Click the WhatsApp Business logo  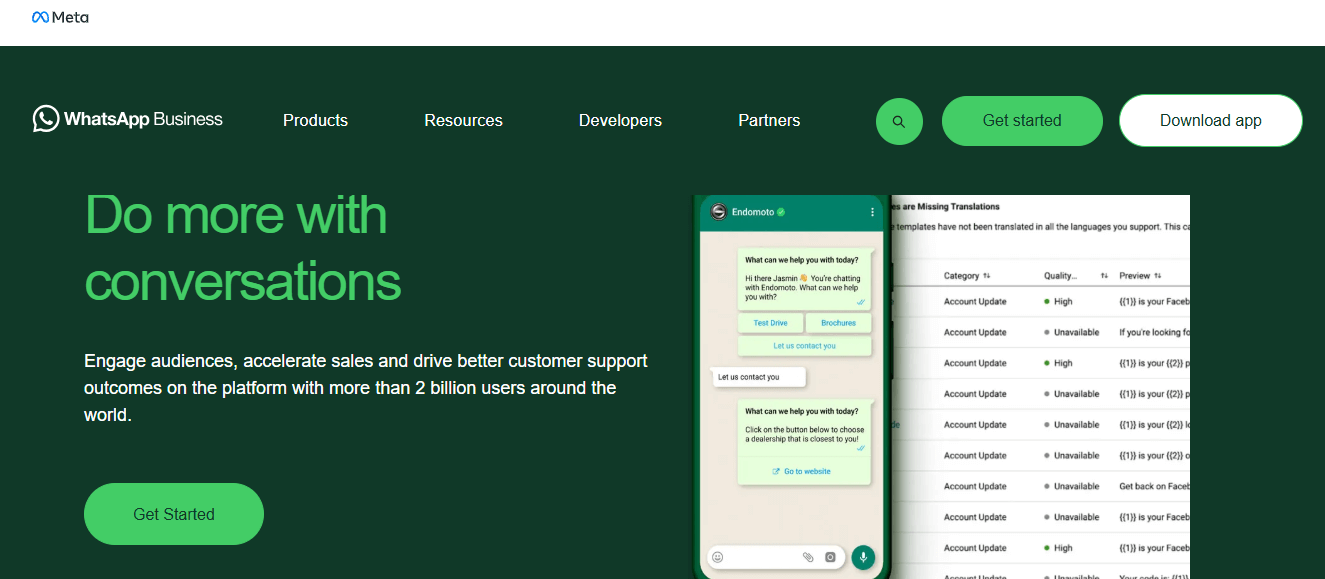point(128,119)
